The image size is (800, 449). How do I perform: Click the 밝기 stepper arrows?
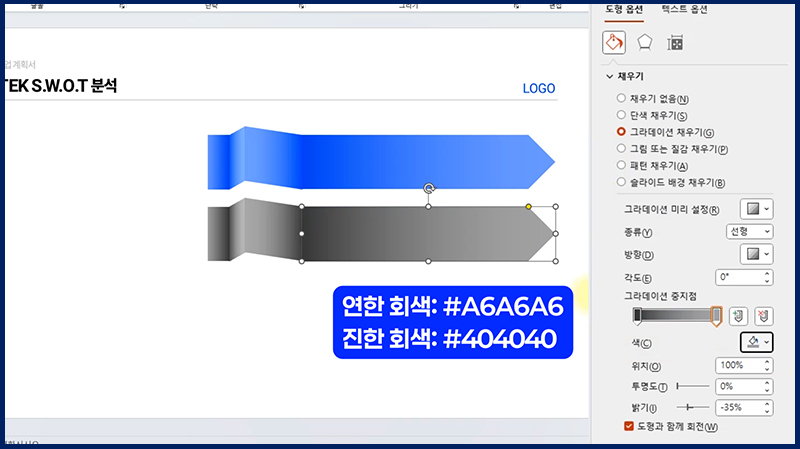767,408
